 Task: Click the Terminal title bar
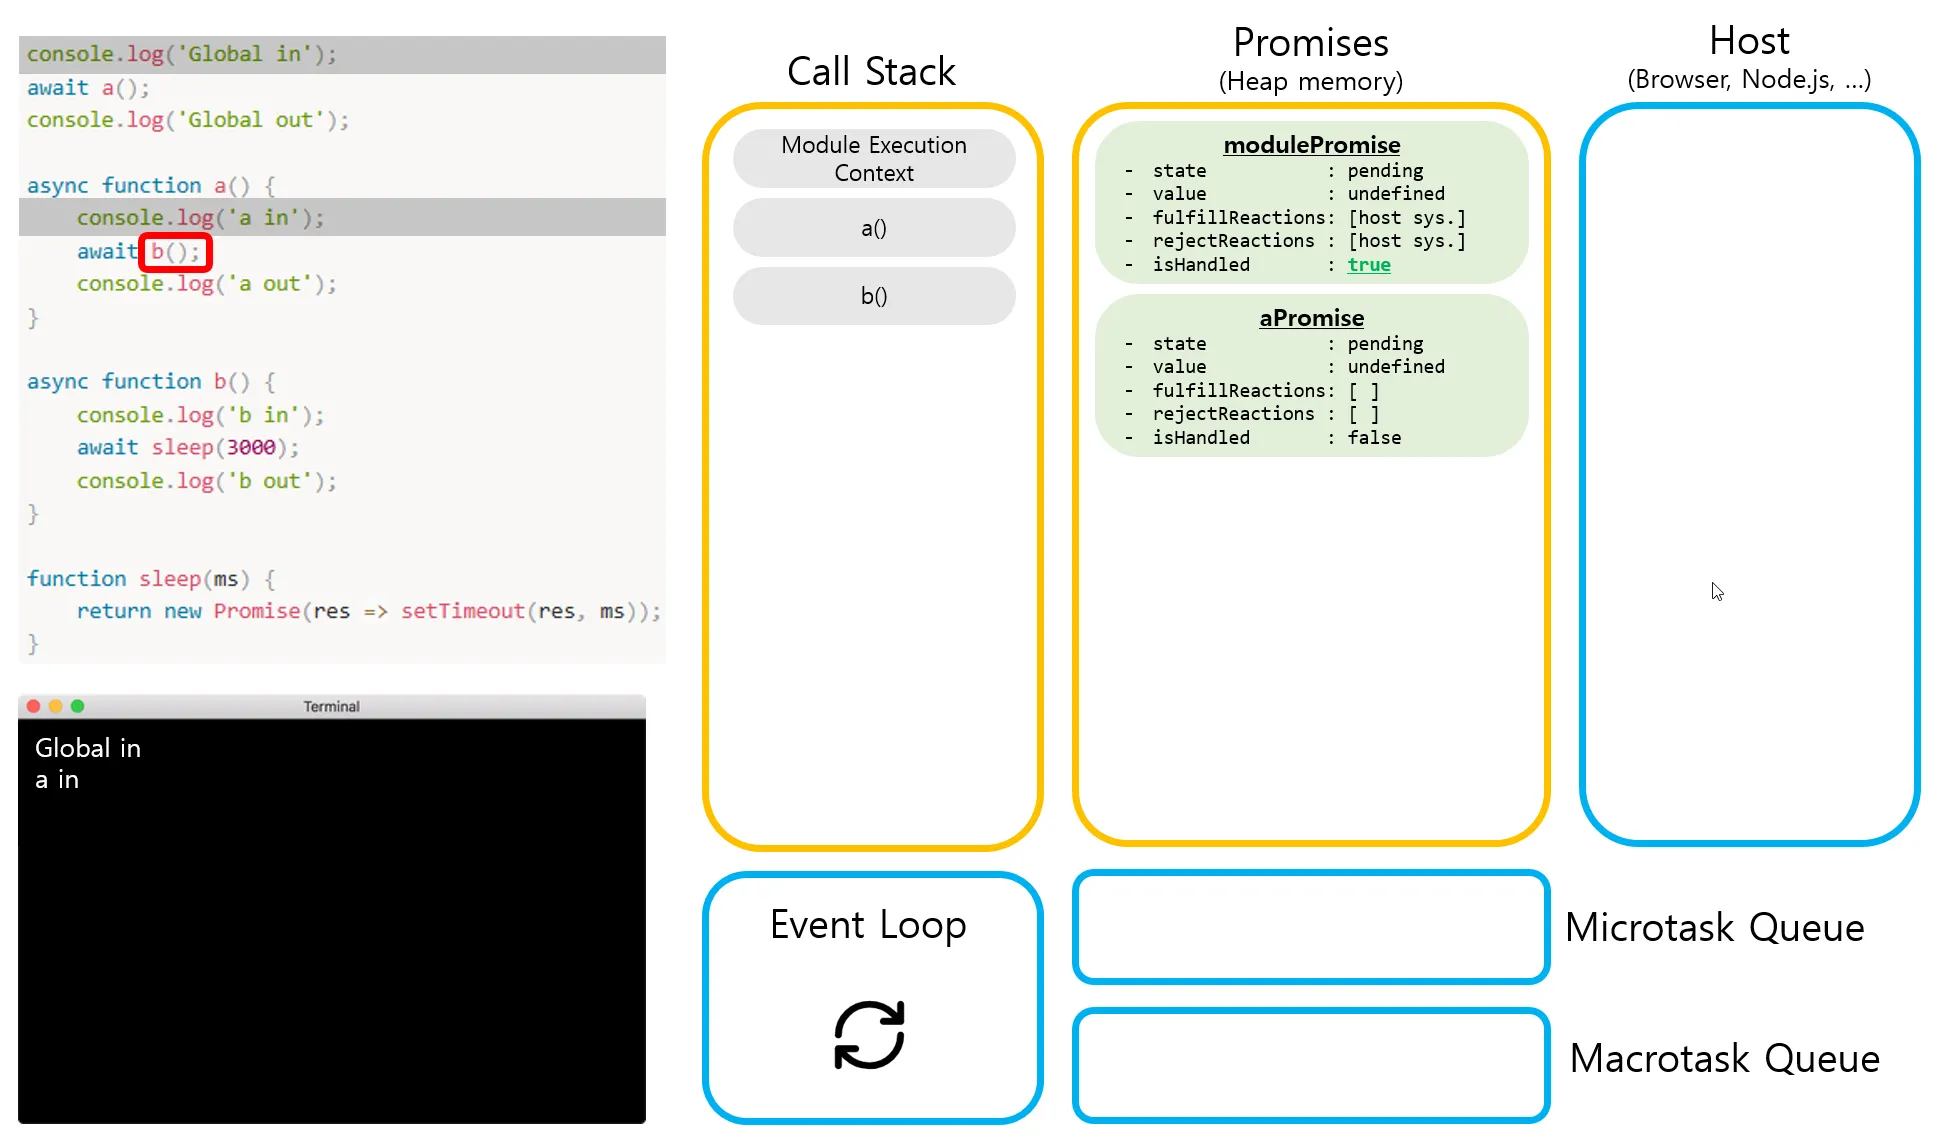point(331,706)
